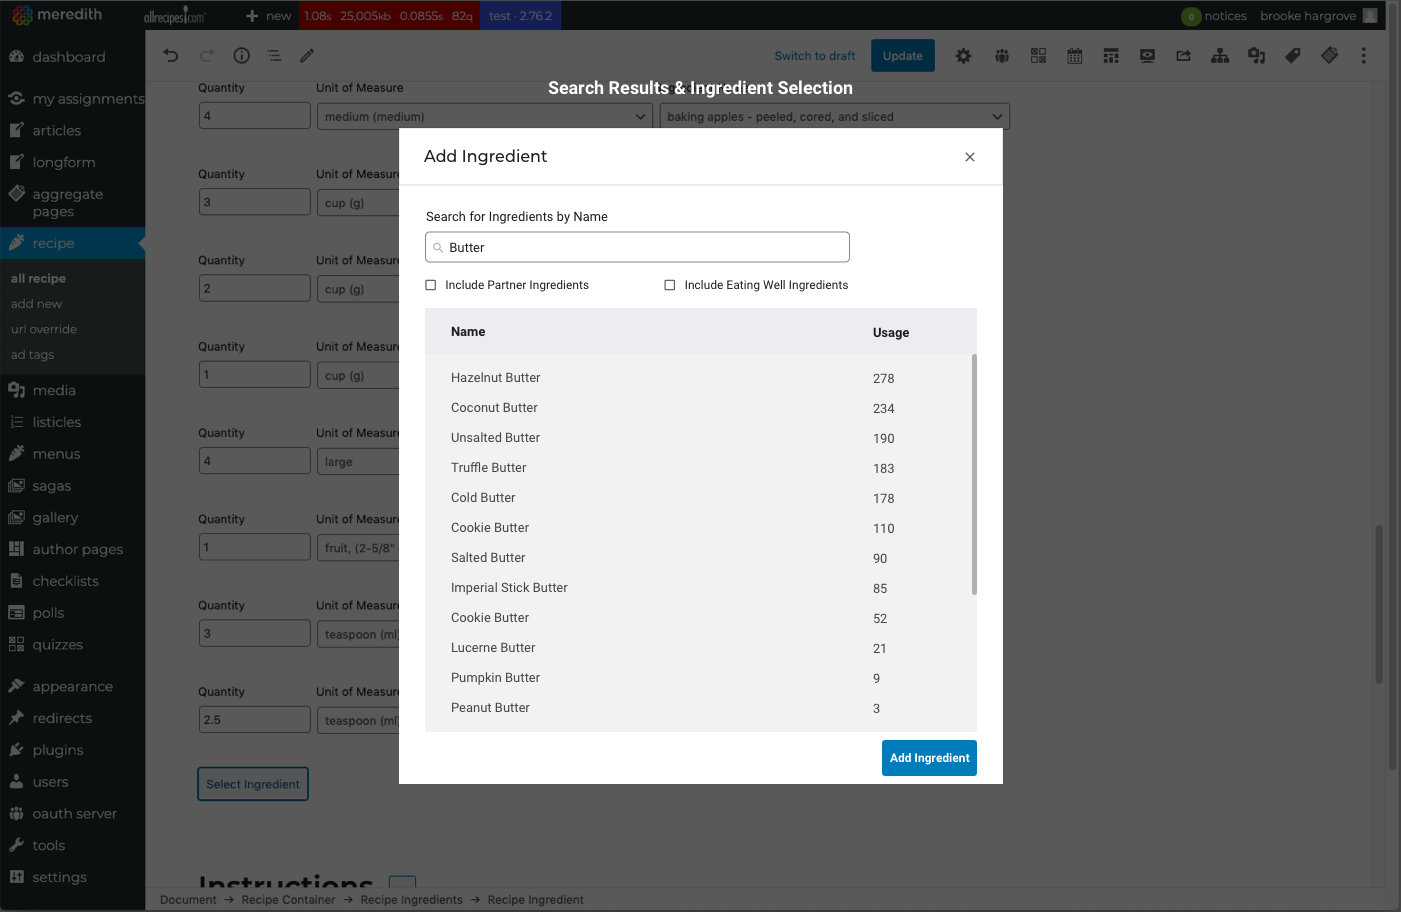This screenshot has height=912, width=1401.
Task: Click Recipe Container in the breadcrumb
Action: [288, 900]
